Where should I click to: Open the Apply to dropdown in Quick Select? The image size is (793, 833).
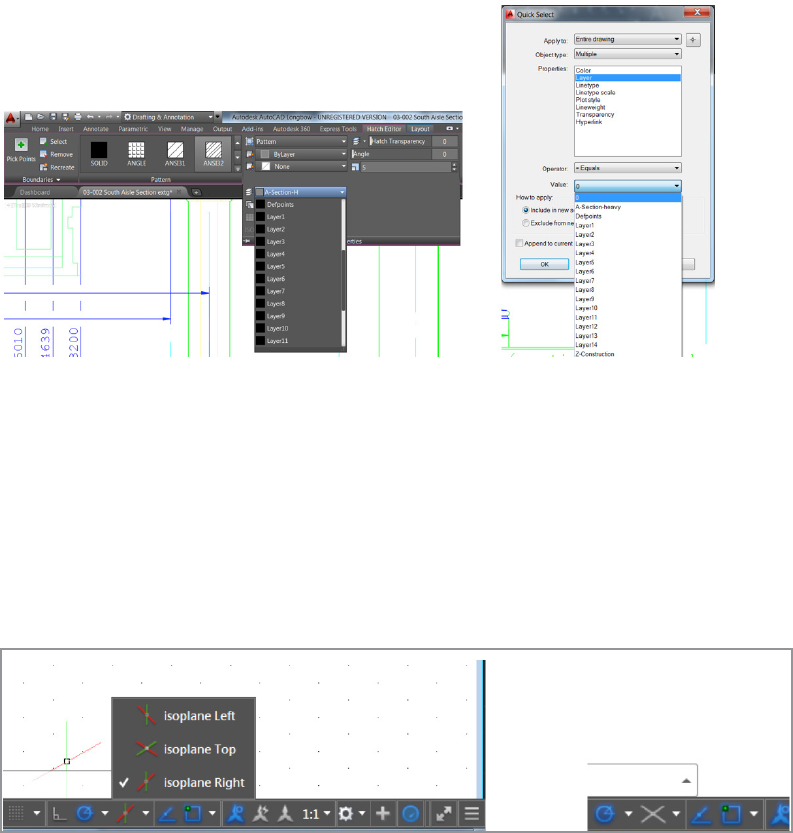627,39
